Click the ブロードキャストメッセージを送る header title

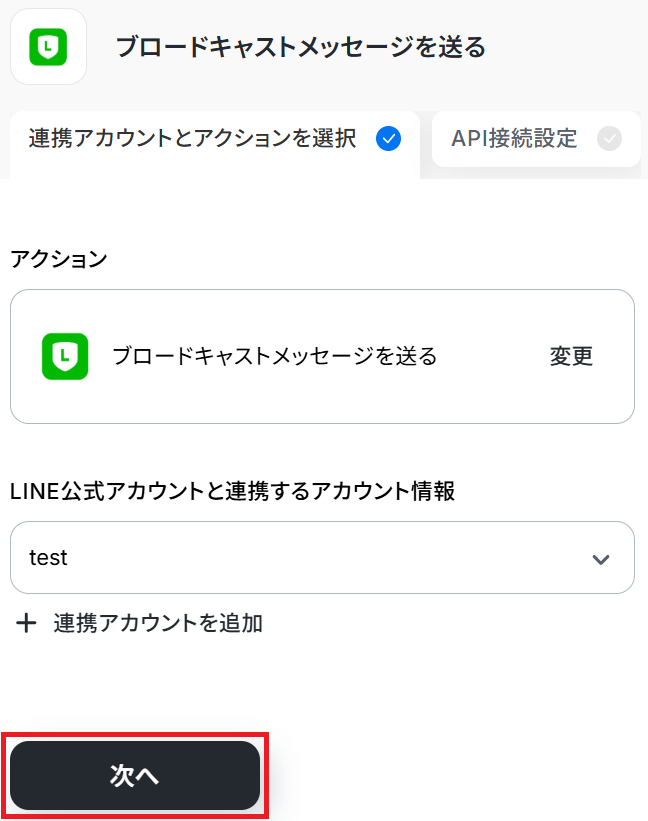click(300, 47)
